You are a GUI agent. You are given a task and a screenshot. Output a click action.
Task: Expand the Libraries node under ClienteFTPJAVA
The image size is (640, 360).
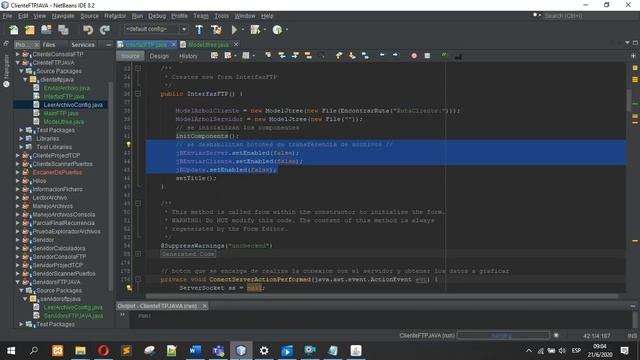coord(21,138)
